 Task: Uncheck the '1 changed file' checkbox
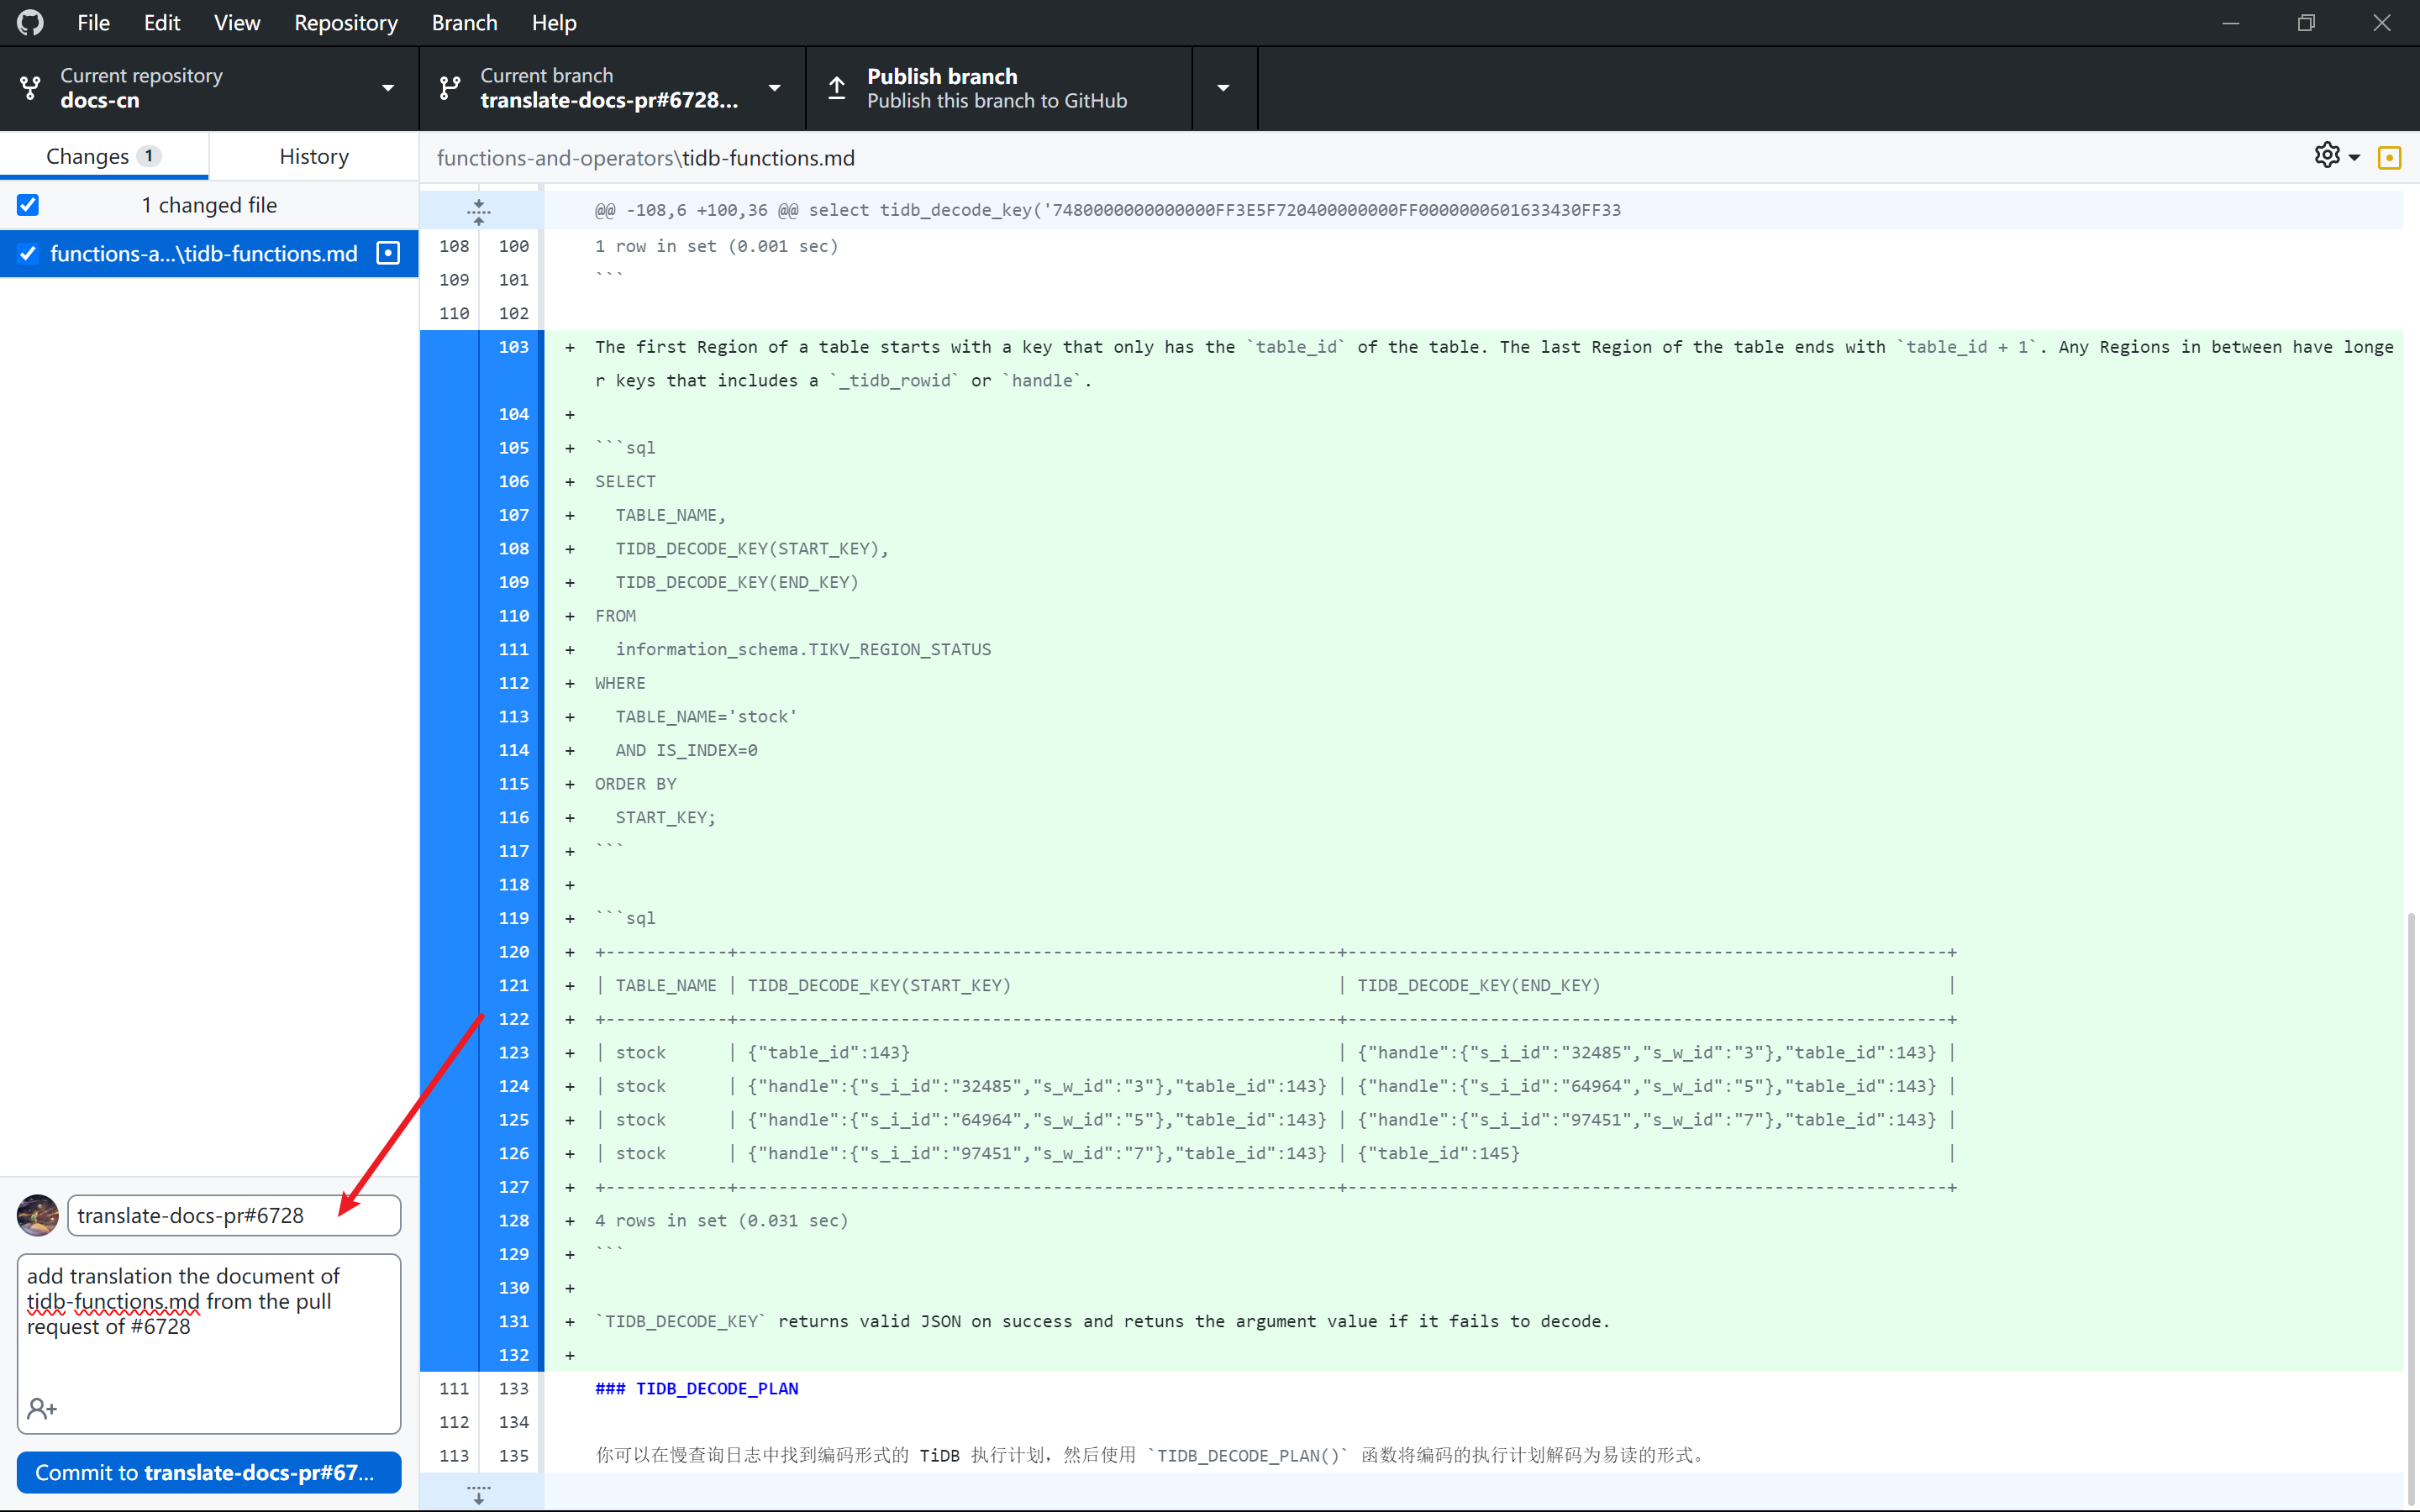[x=28, y=205]
